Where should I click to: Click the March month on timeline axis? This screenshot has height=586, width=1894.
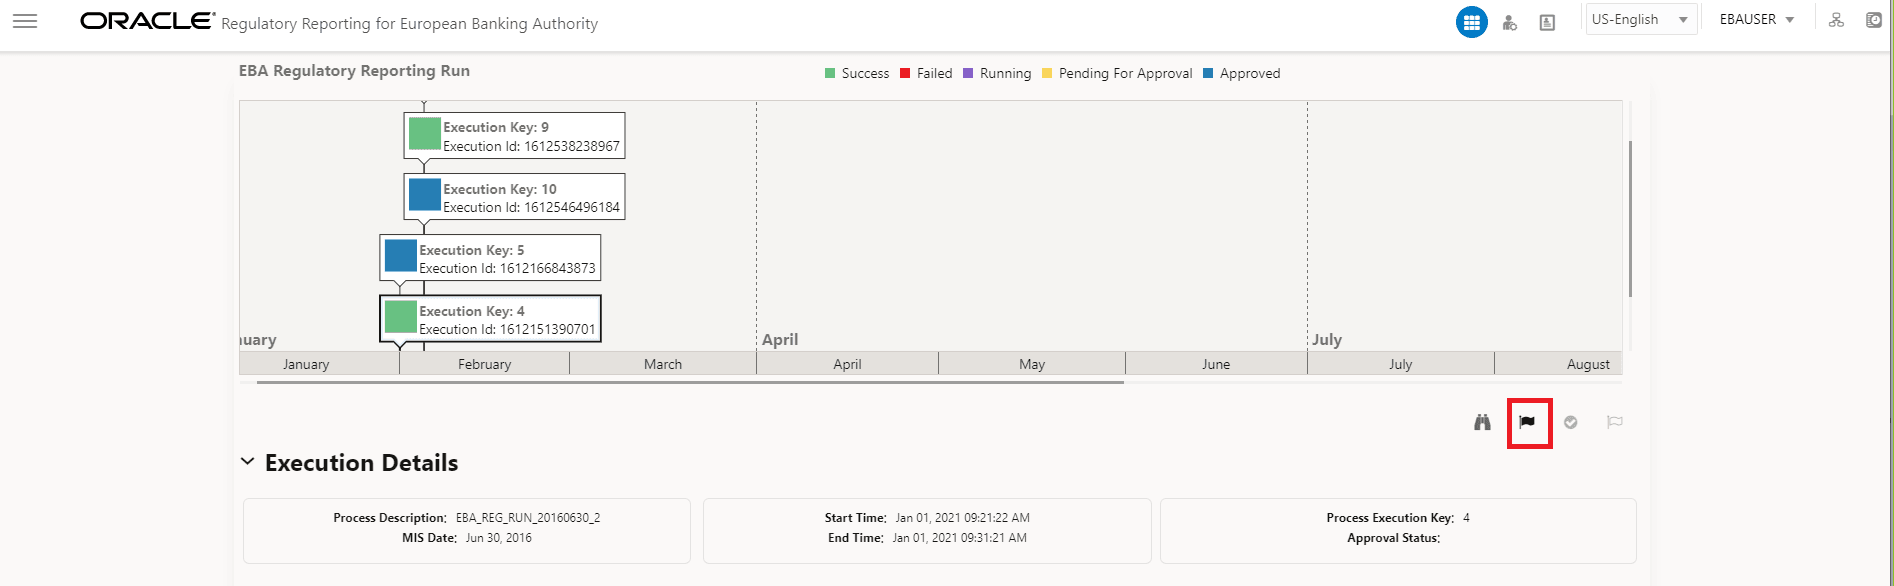tap(662, 364)
